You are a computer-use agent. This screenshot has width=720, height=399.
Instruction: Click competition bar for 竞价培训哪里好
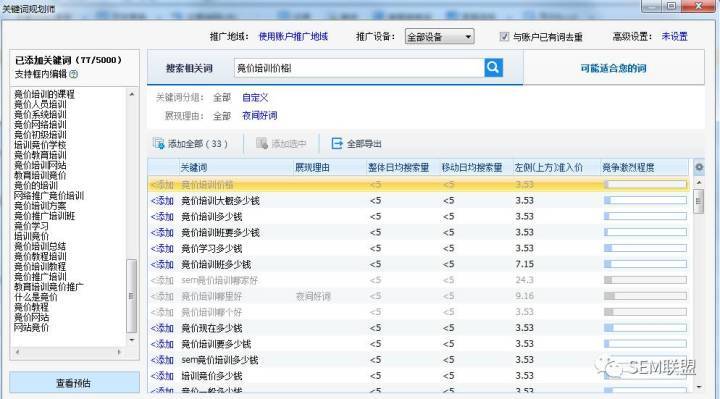click(x=645, y=296)
